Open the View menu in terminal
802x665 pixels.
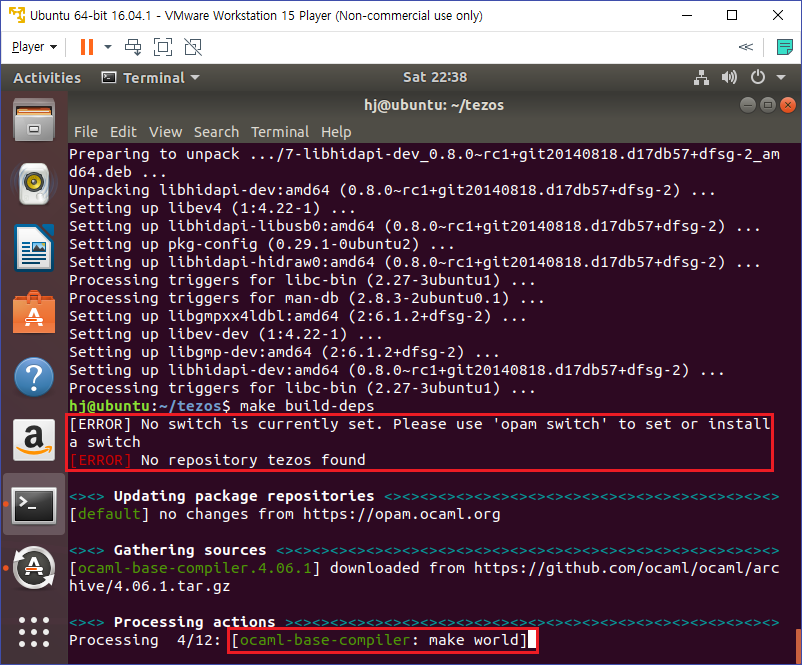pos(165,132)
